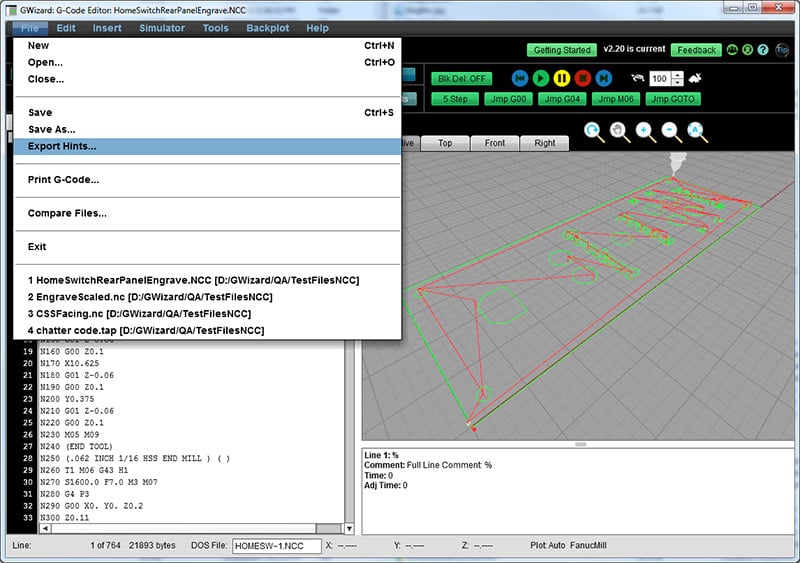Open the Help menu
Image resolution: width=800 pixels, height=563 pixels.
click(x=317, y=28)
